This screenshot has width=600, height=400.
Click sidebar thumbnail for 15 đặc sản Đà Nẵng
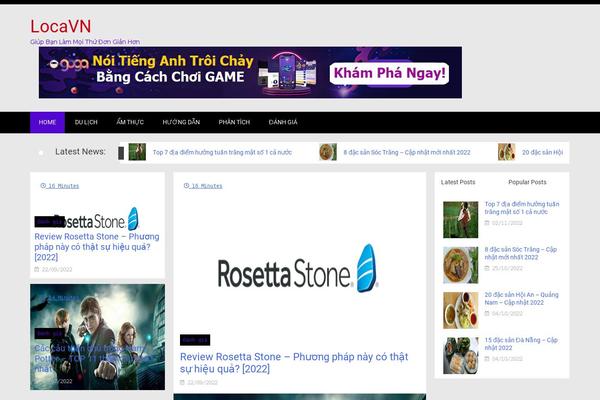461,356
